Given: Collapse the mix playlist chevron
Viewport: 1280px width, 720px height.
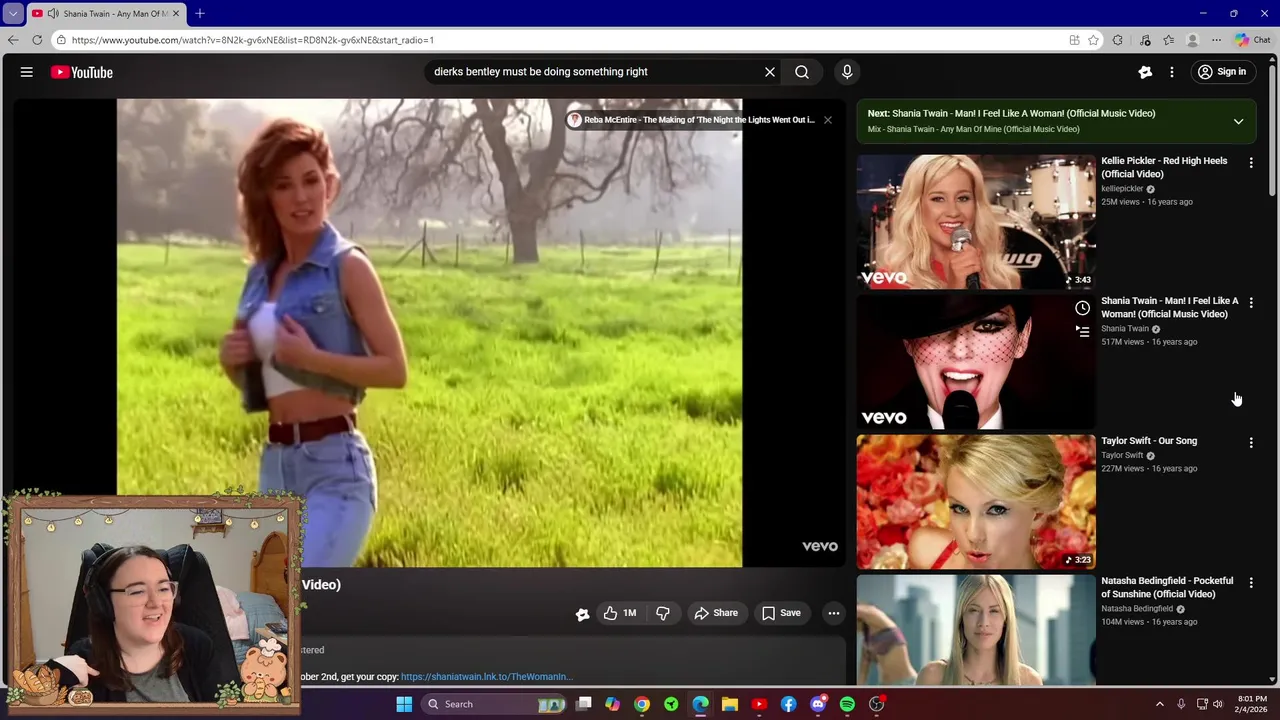Looking at the screenshot, I should point(1238,121).
